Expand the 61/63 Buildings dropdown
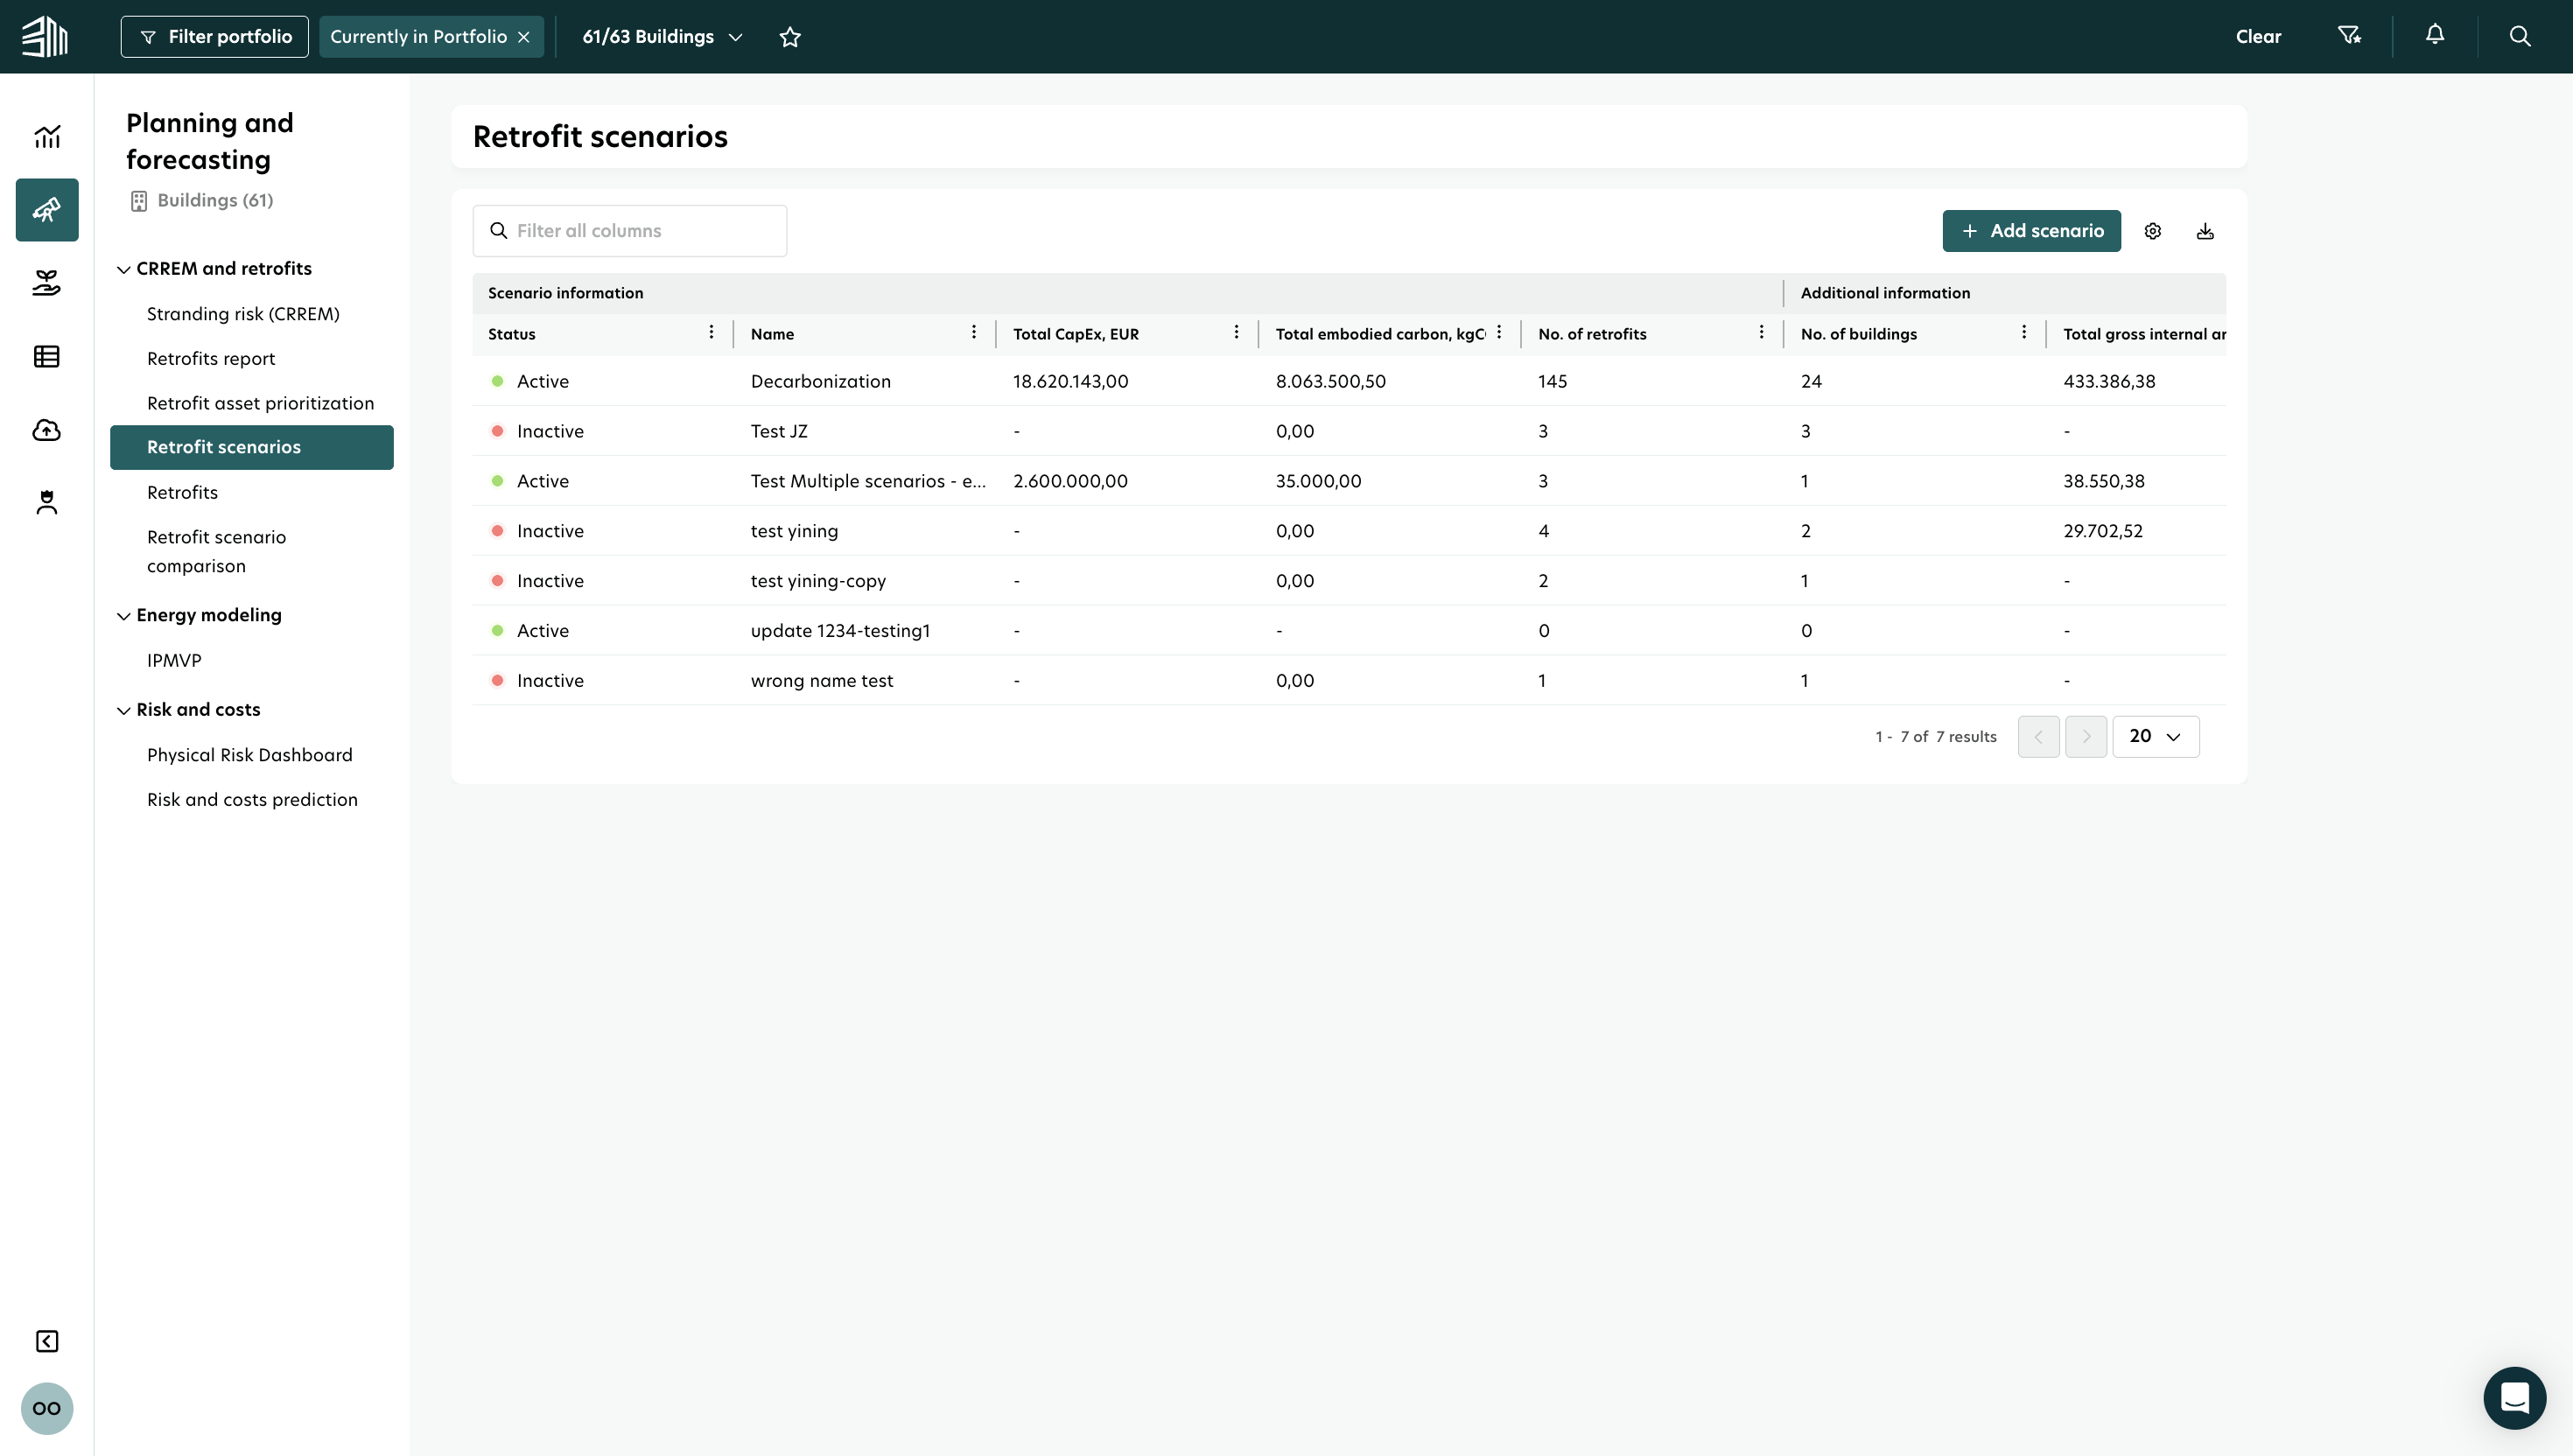Viewport: 2573px width, 1456px height. click(663, 37)
